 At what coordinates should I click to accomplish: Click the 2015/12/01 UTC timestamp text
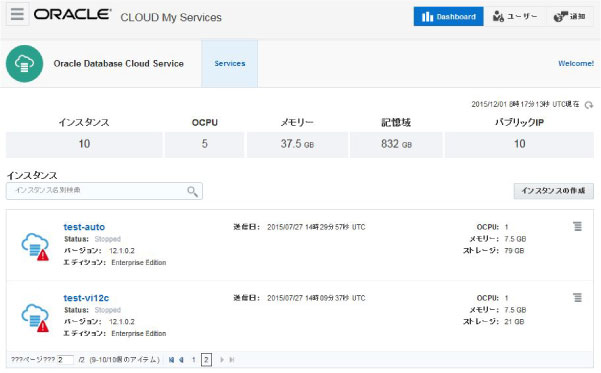click(x=525, y=104)
